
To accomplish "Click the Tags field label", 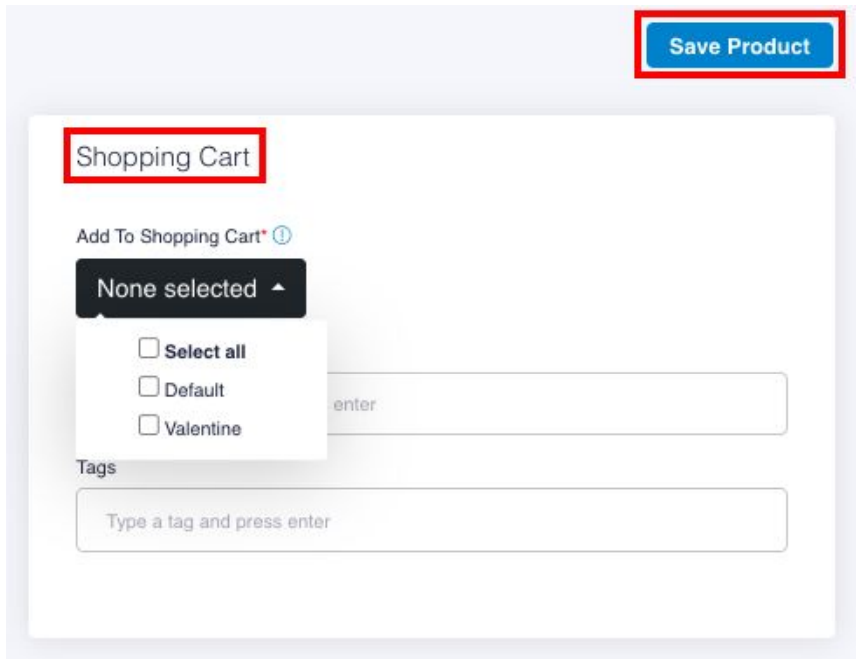I will (x=96, y=467).
